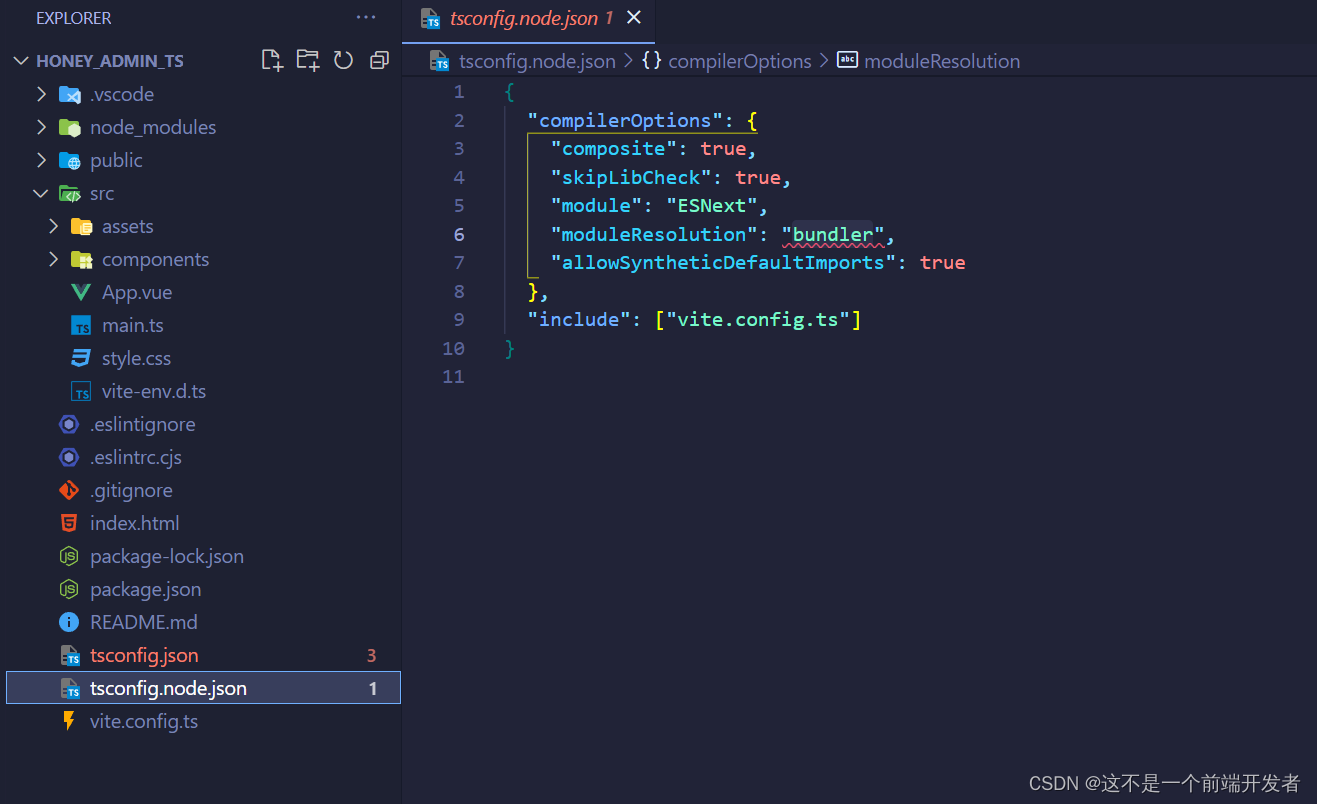Click the TypeScript icon beside main.ts

pyautogui.click(x=82, y=325)
